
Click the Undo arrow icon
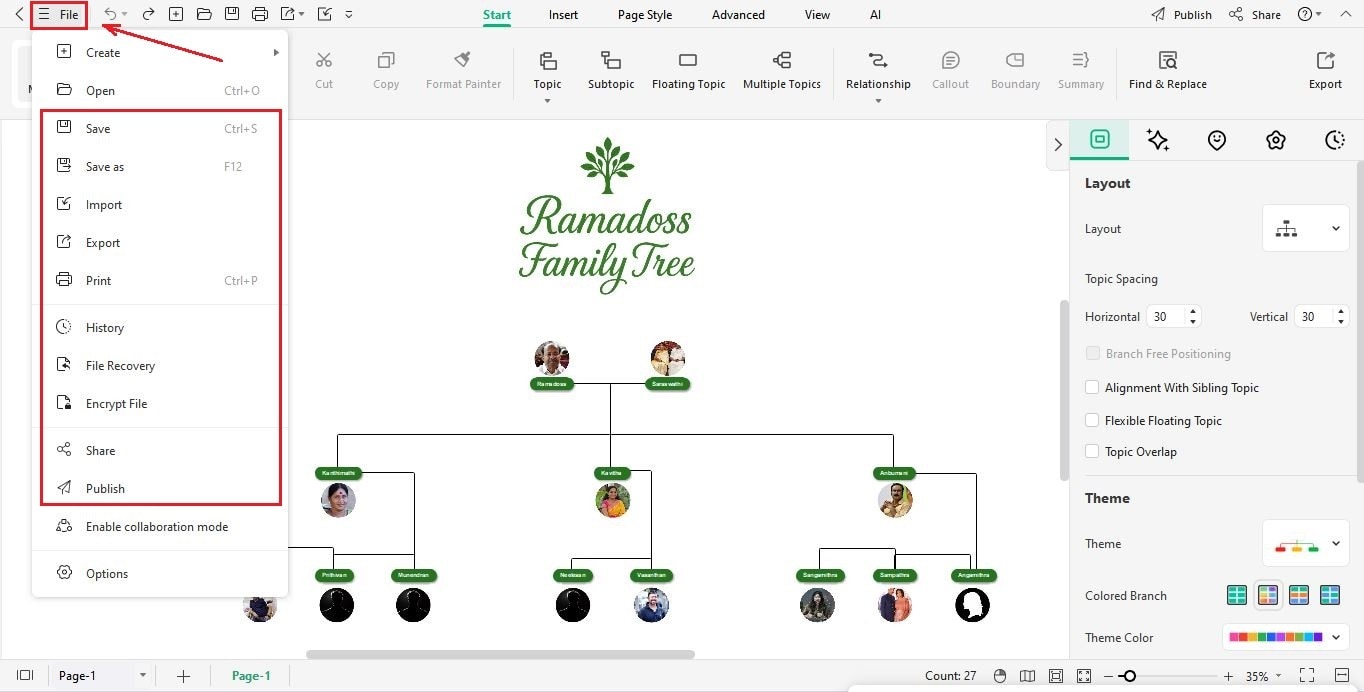coord(111,14)
